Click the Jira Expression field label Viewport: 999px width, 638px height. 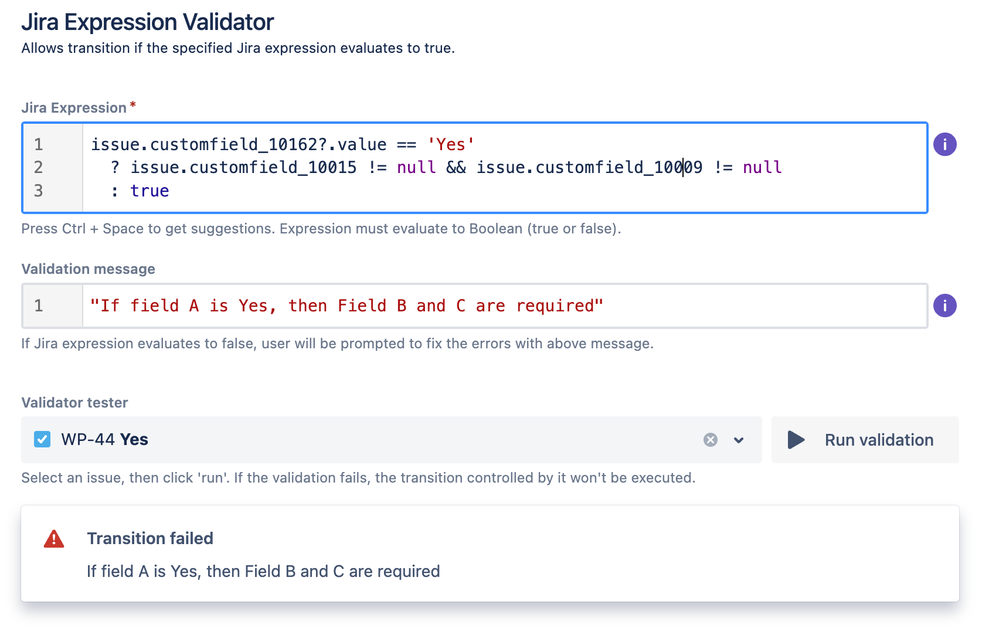click(x=74, y=108)
